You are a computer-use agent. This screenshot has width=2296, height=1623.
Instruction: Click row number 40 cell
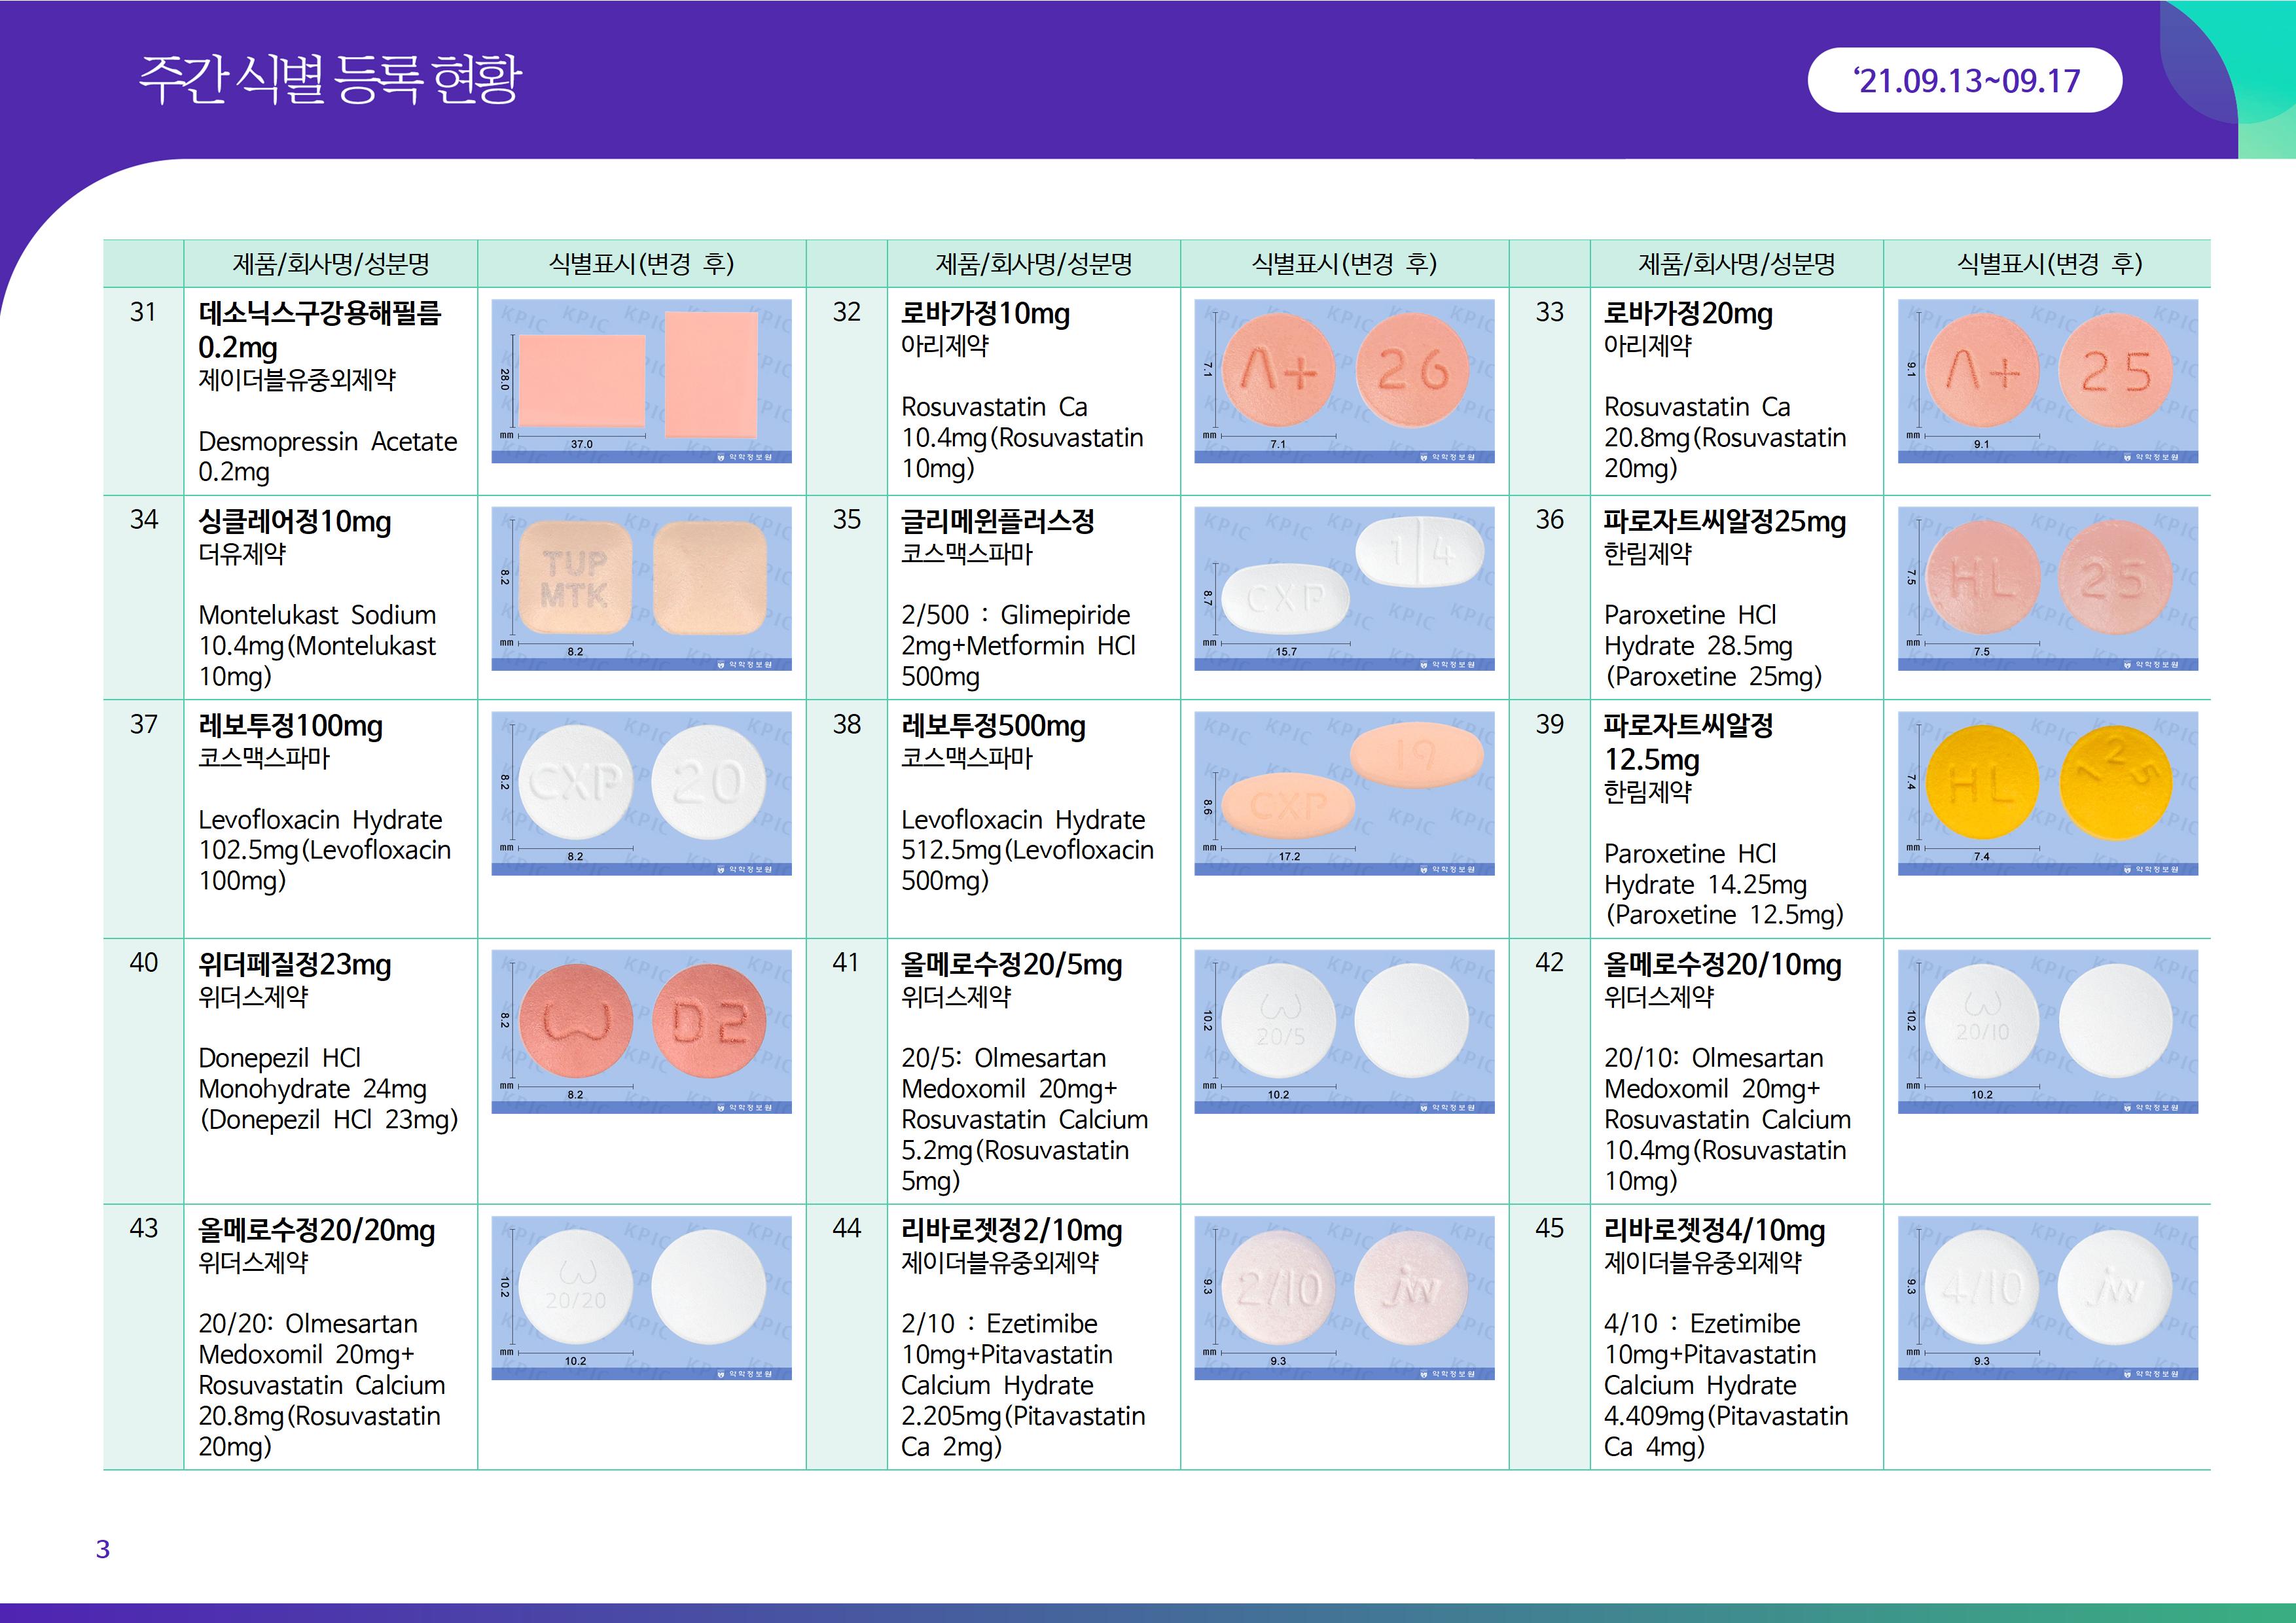[143, 963]
